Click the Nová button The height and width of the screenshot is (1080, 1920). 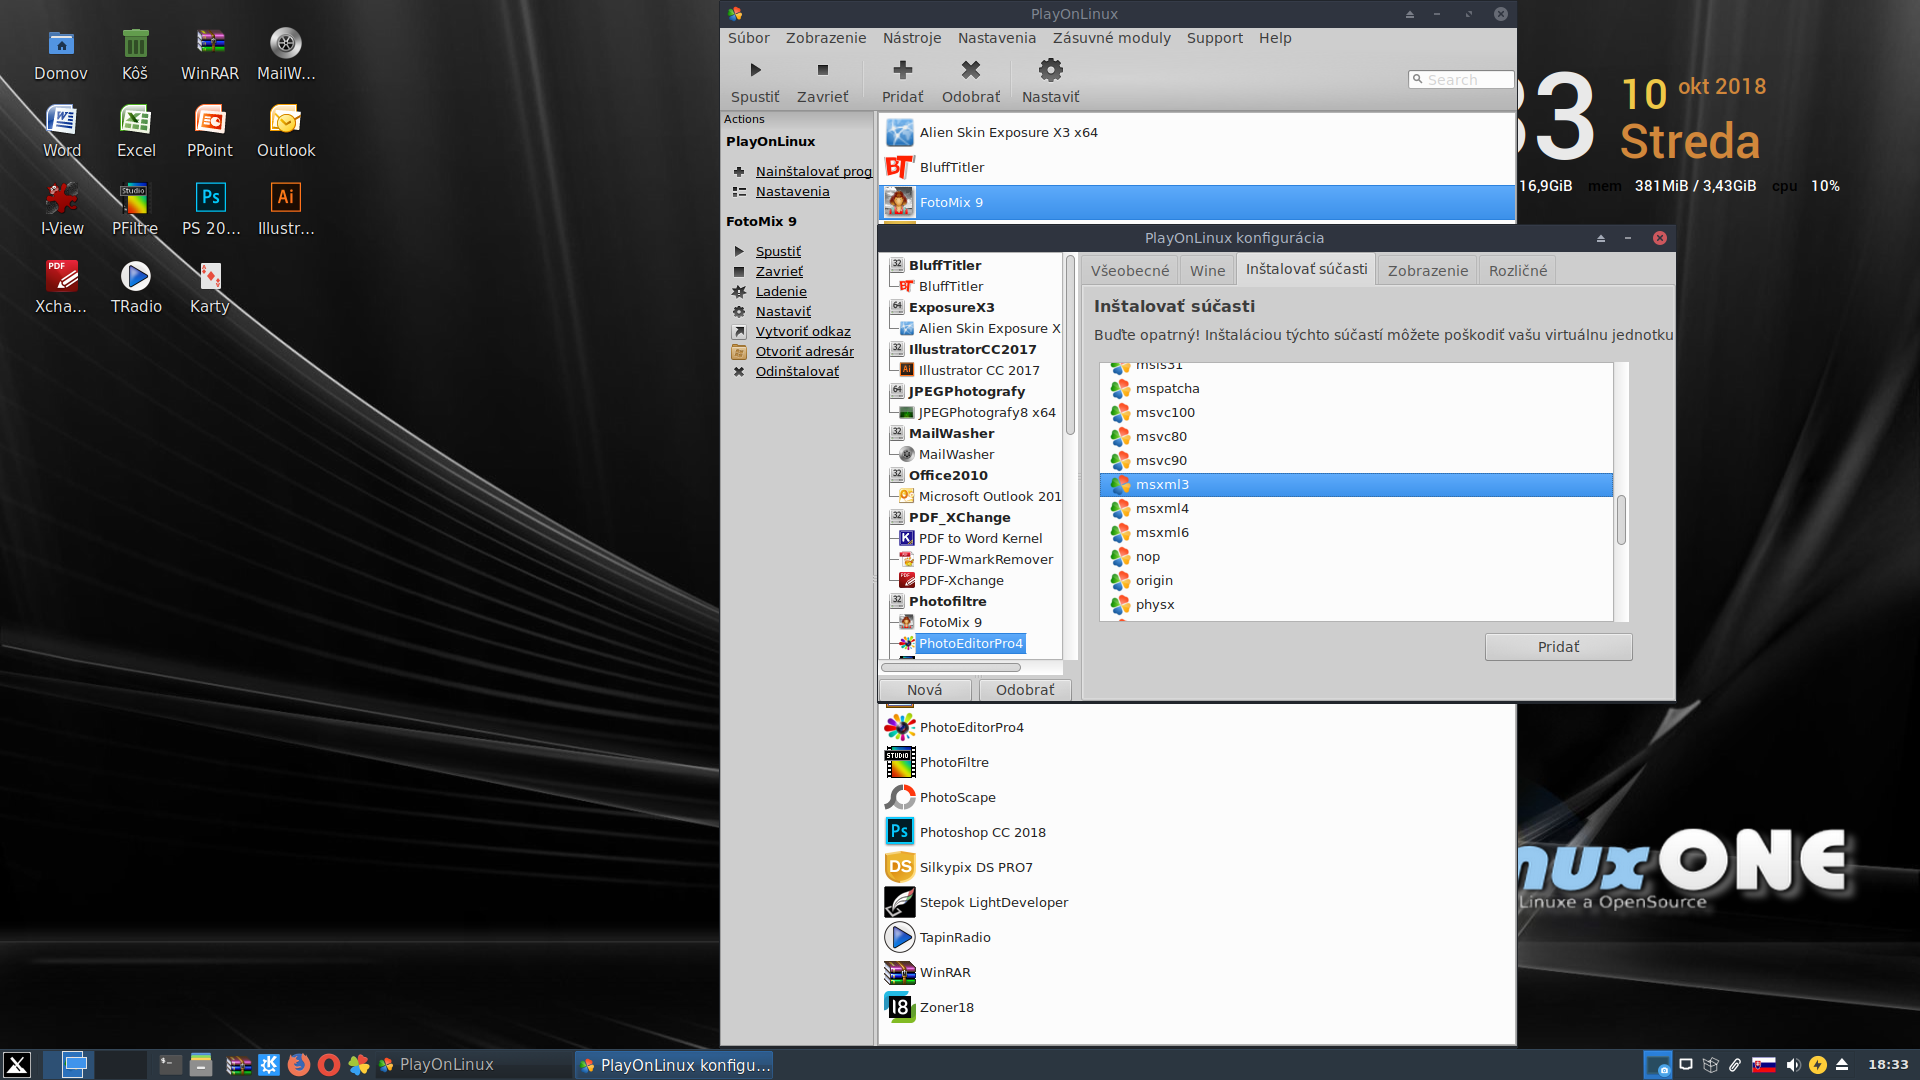pyautogui.click(x=924, y=690)
